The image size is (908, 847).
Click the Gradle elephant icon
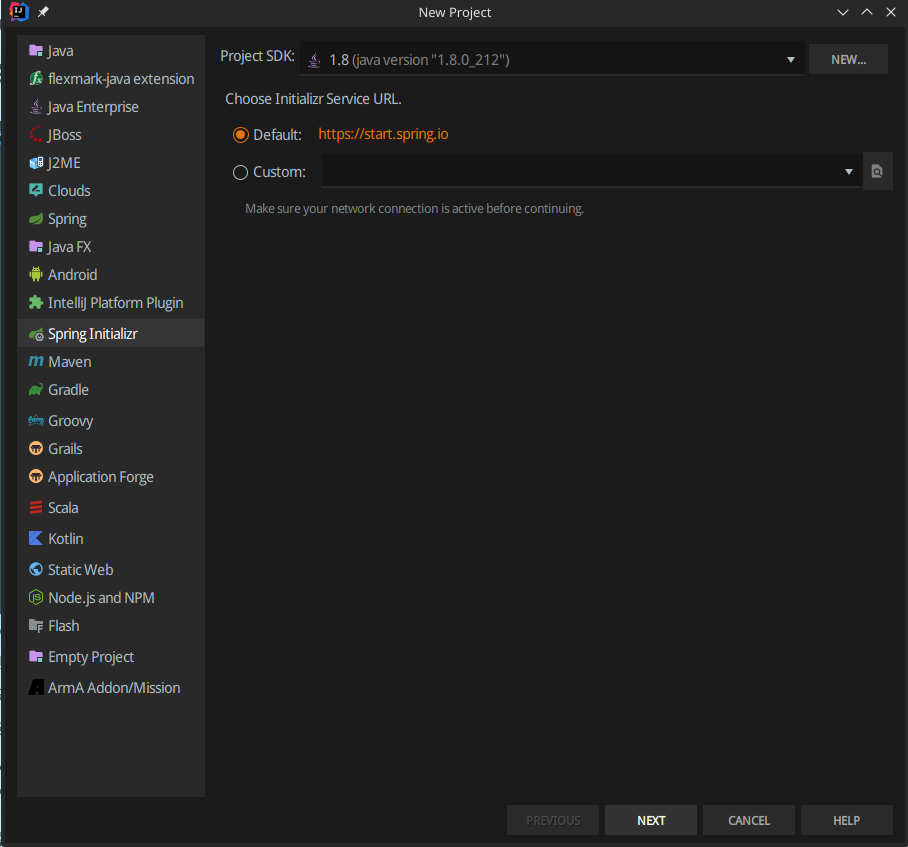36,390
